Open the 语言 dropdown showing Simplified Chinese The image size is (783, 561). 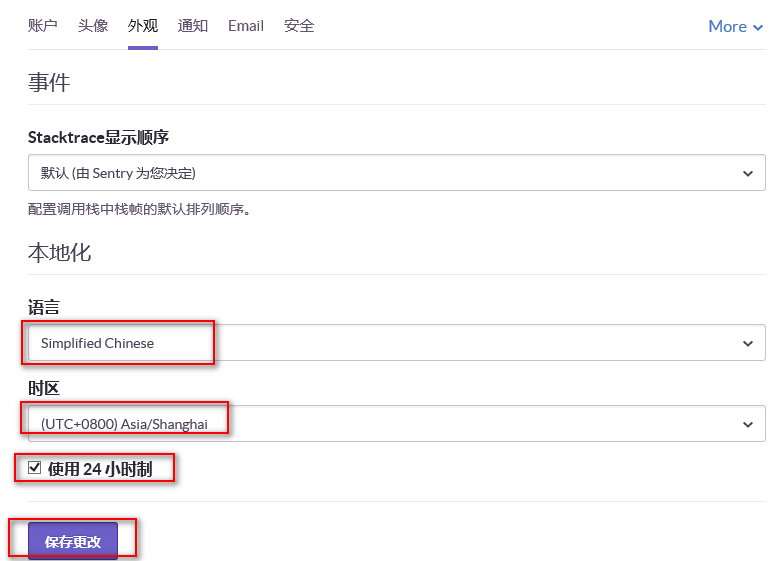396,343
